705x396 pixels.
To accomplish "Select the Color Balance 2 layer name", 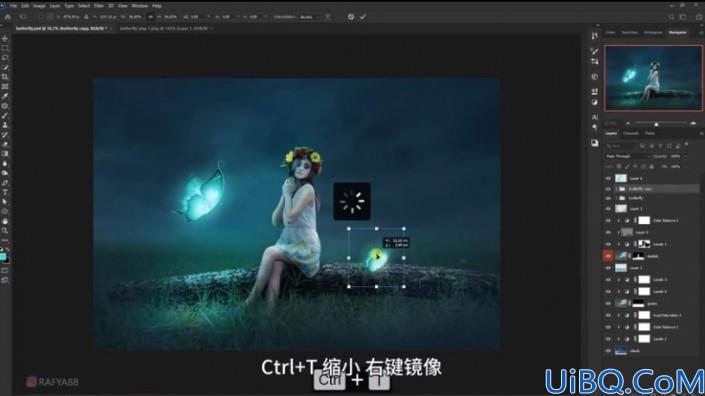I will (666, 221).
